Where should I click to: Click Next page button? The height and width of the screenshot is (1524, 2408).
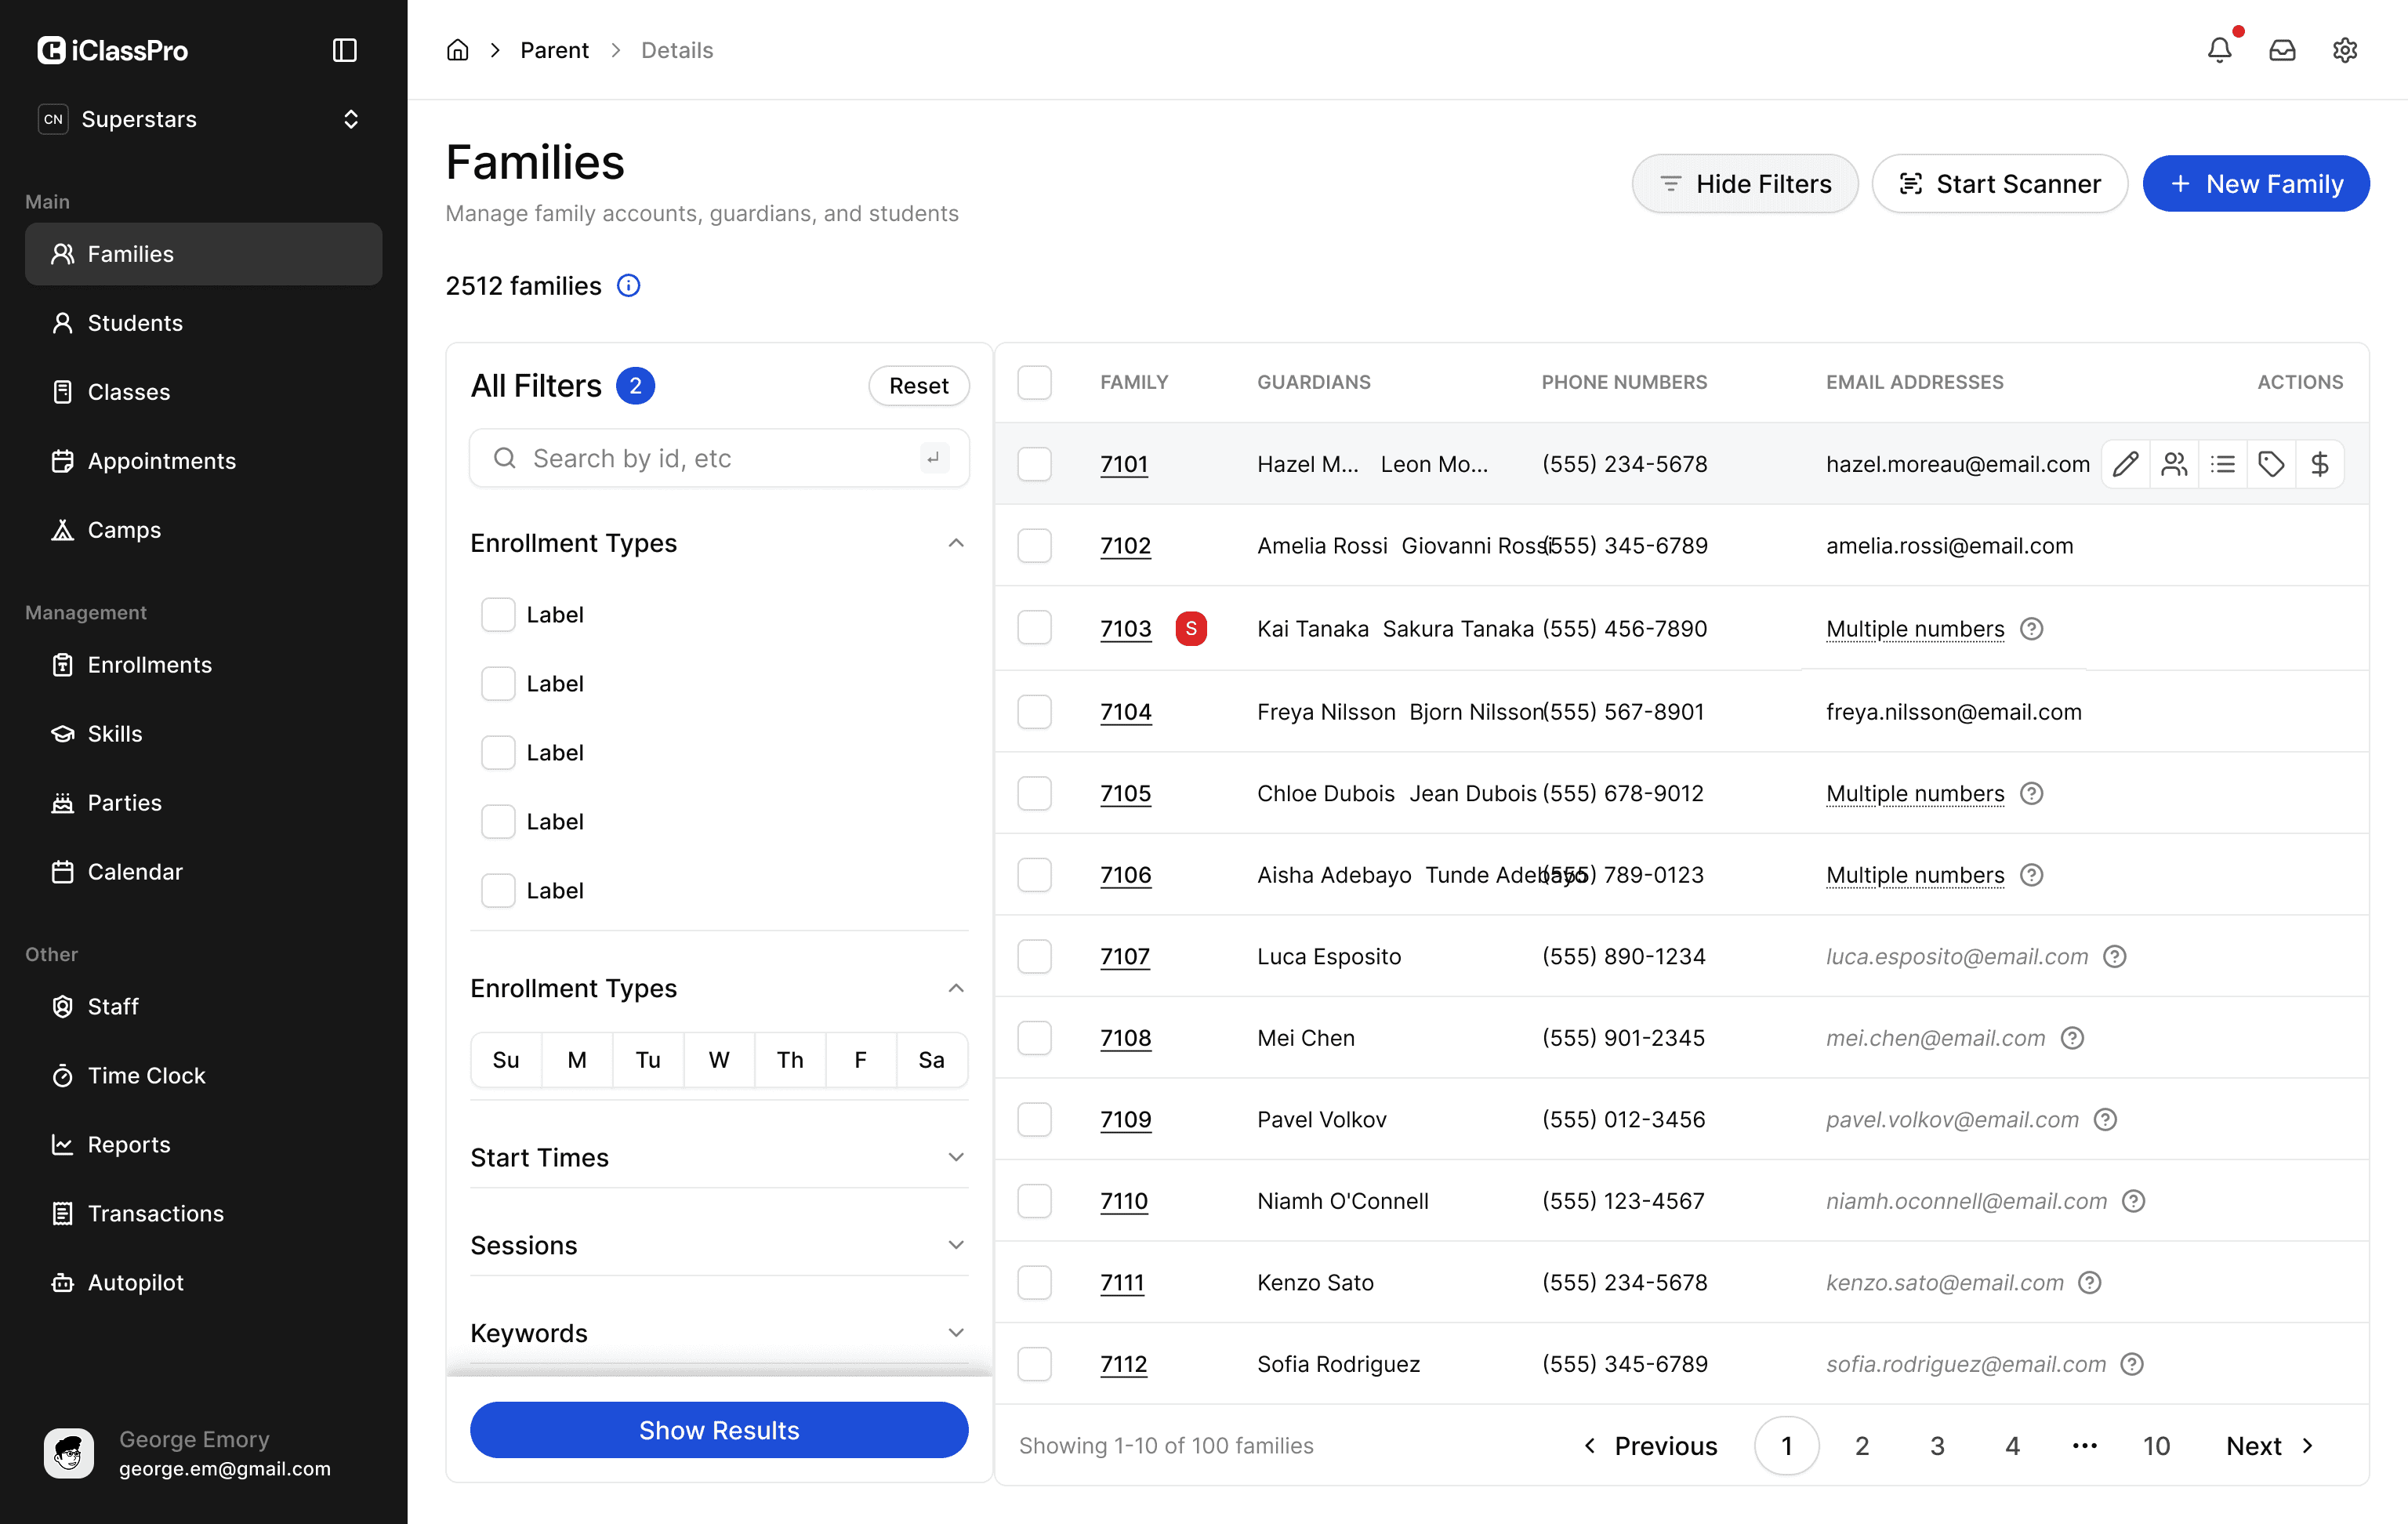[x=2269, y=1446]
